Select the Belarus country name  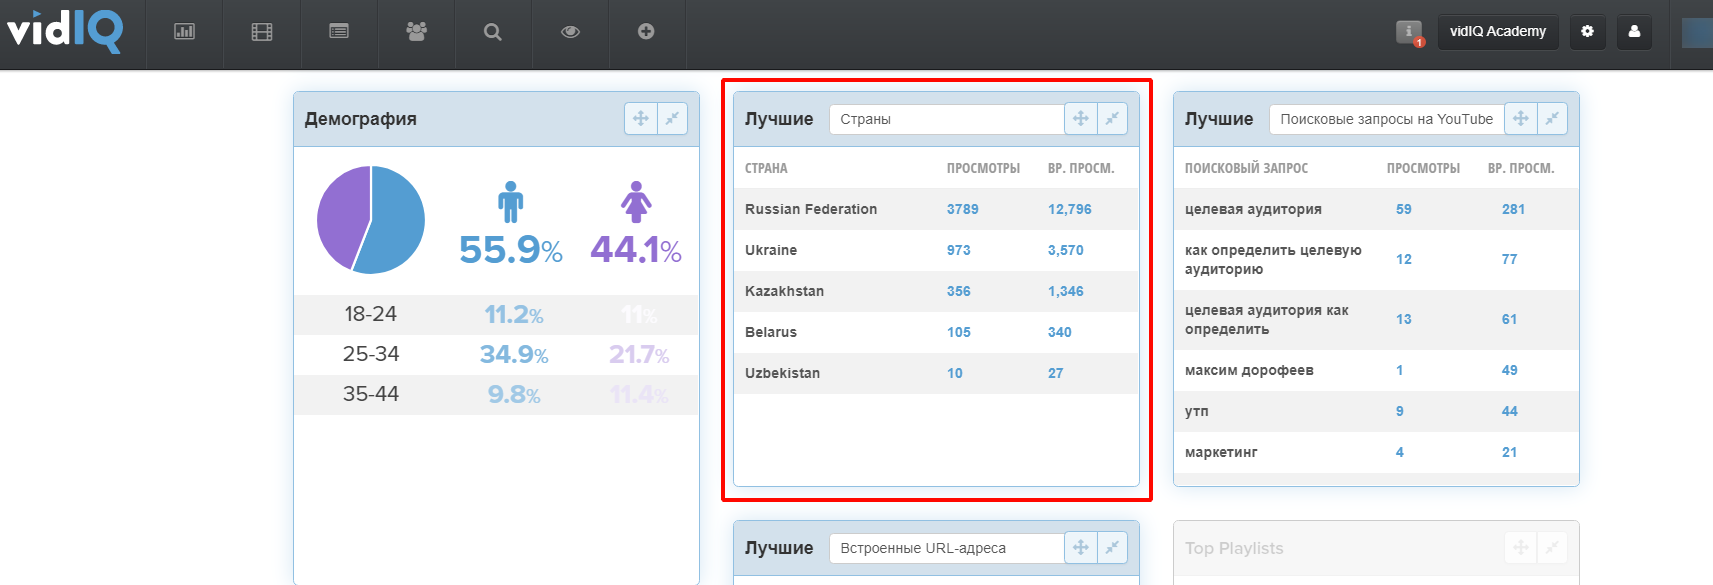771,332
